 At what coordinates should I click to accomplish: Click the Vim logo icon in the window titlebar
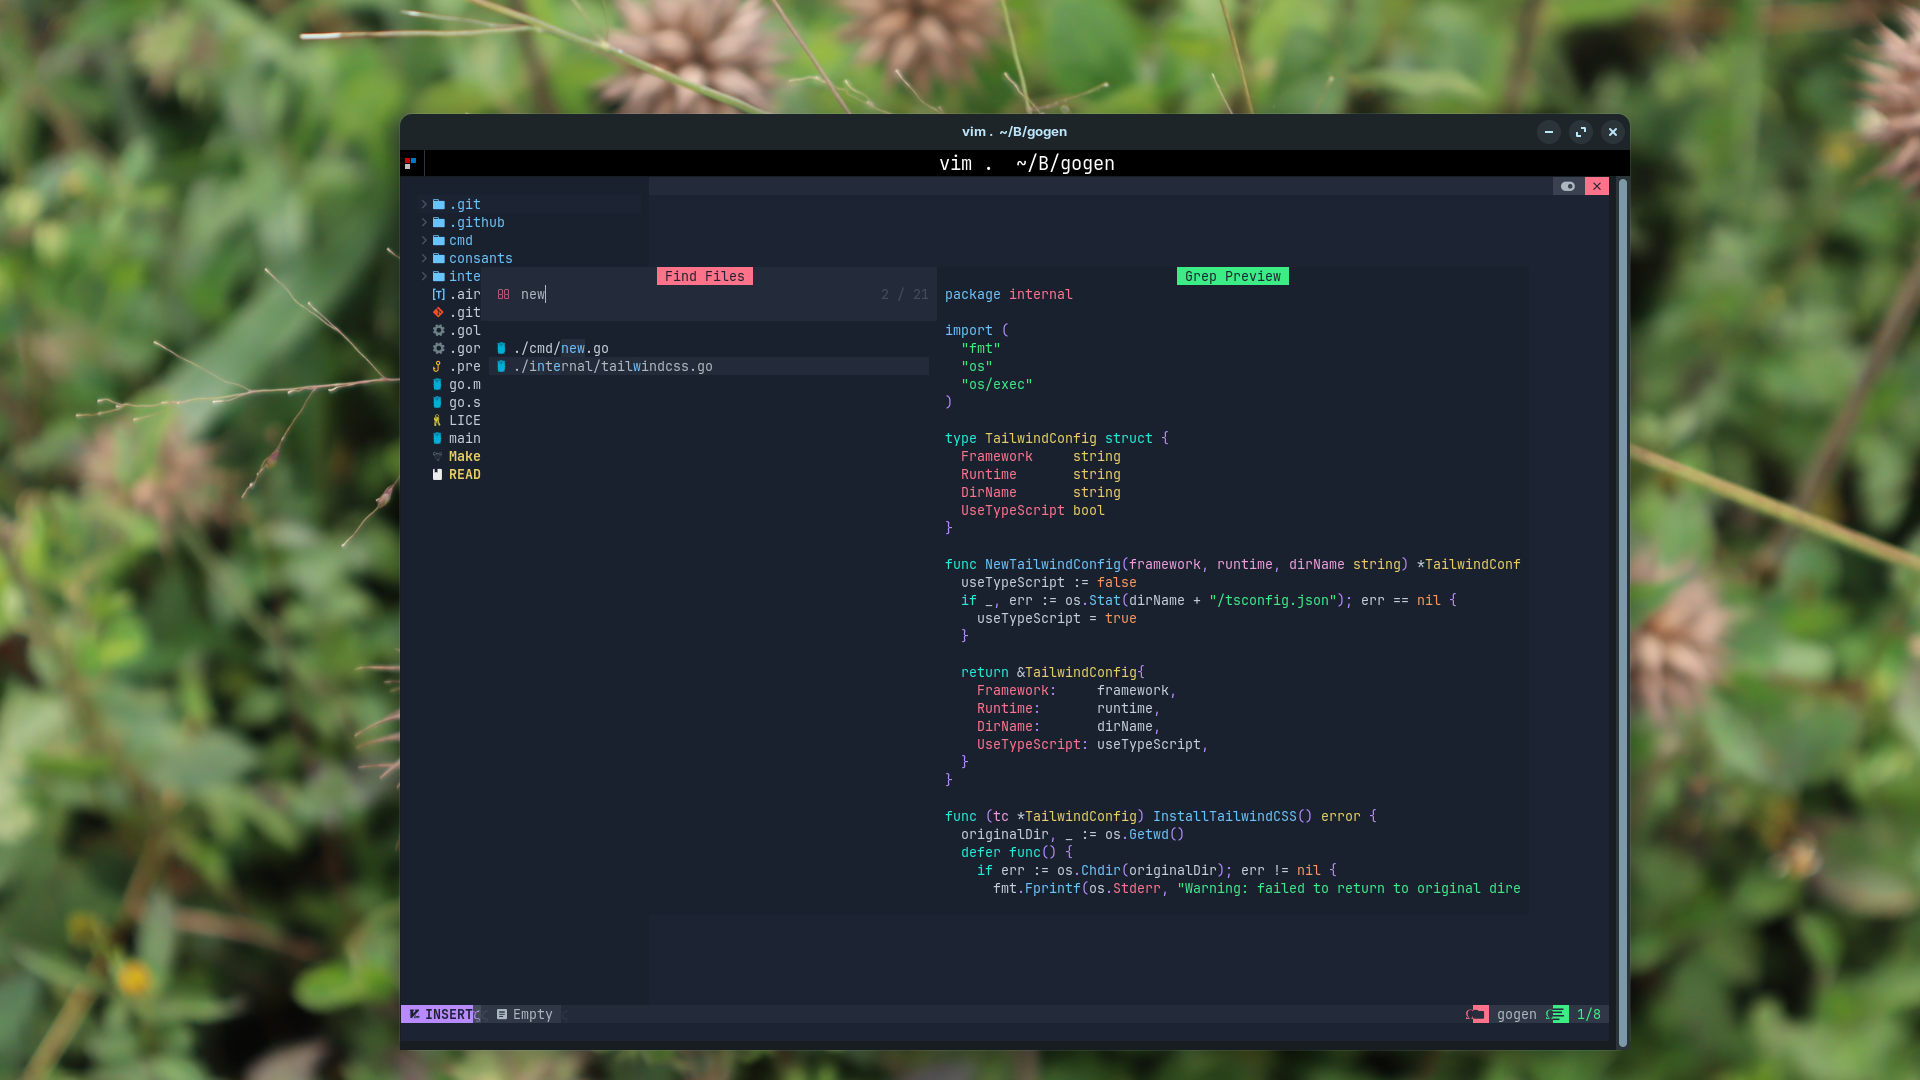pyautogui.click(x=410, y=163)
